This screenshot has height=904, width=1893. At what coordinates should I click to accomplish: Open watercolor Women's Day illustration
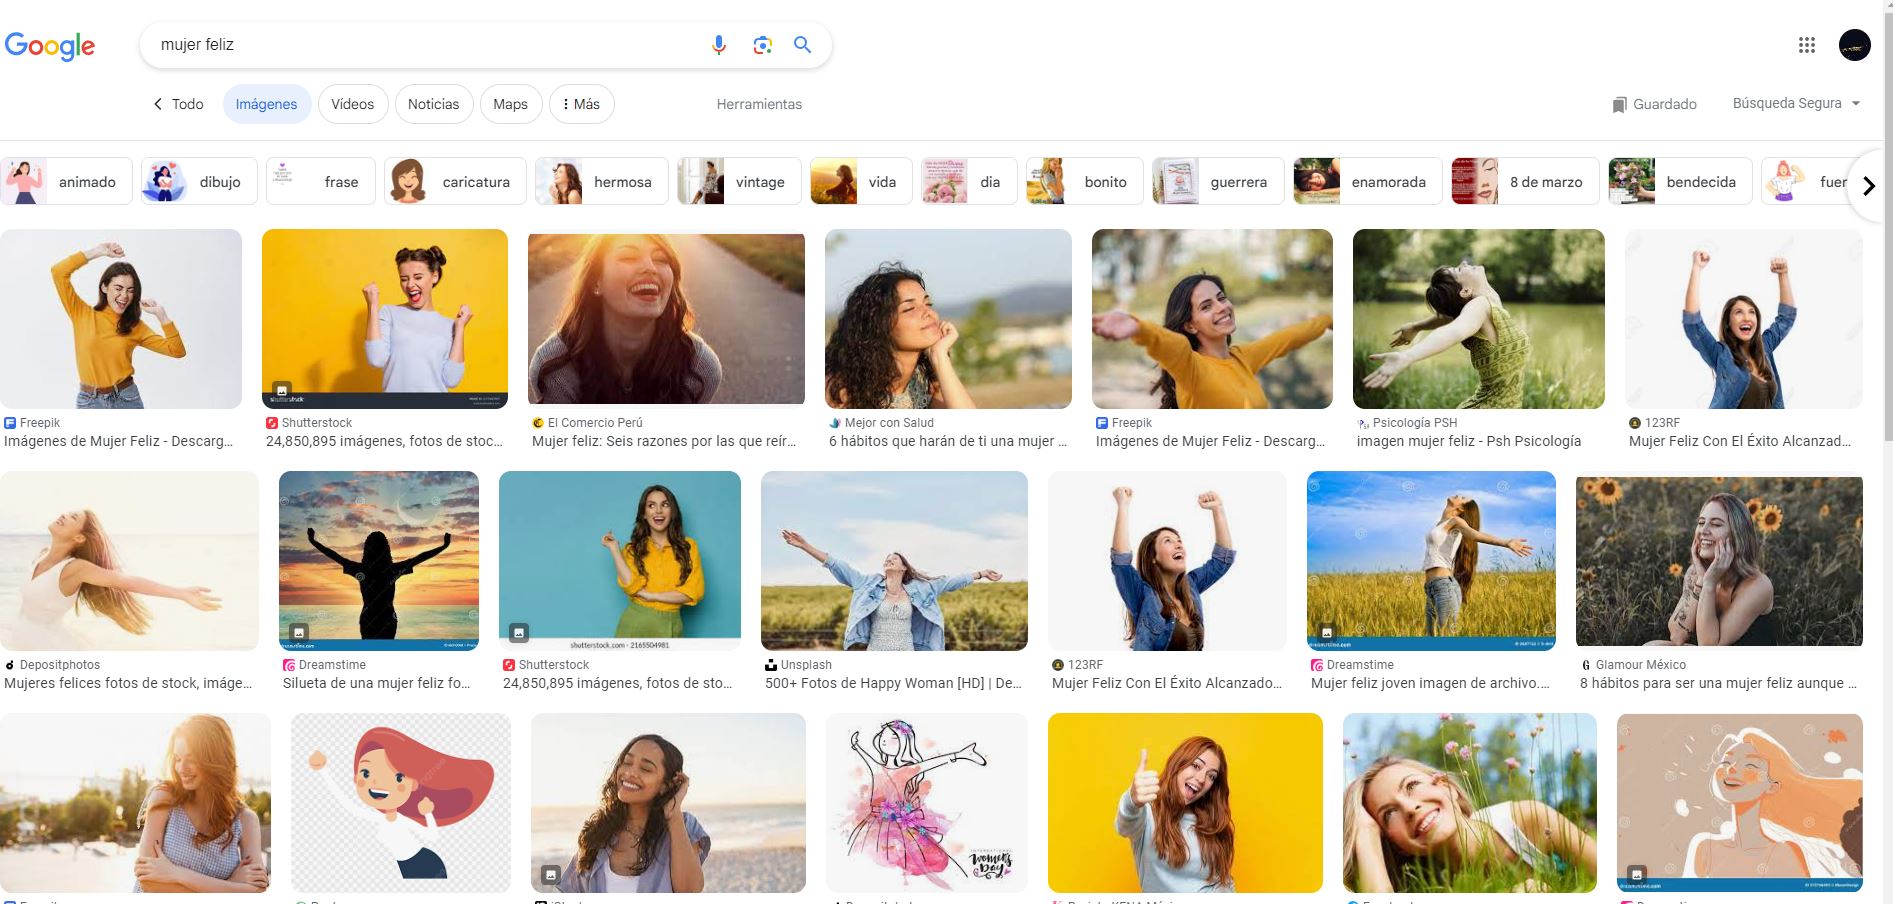(x=927, y=803)
